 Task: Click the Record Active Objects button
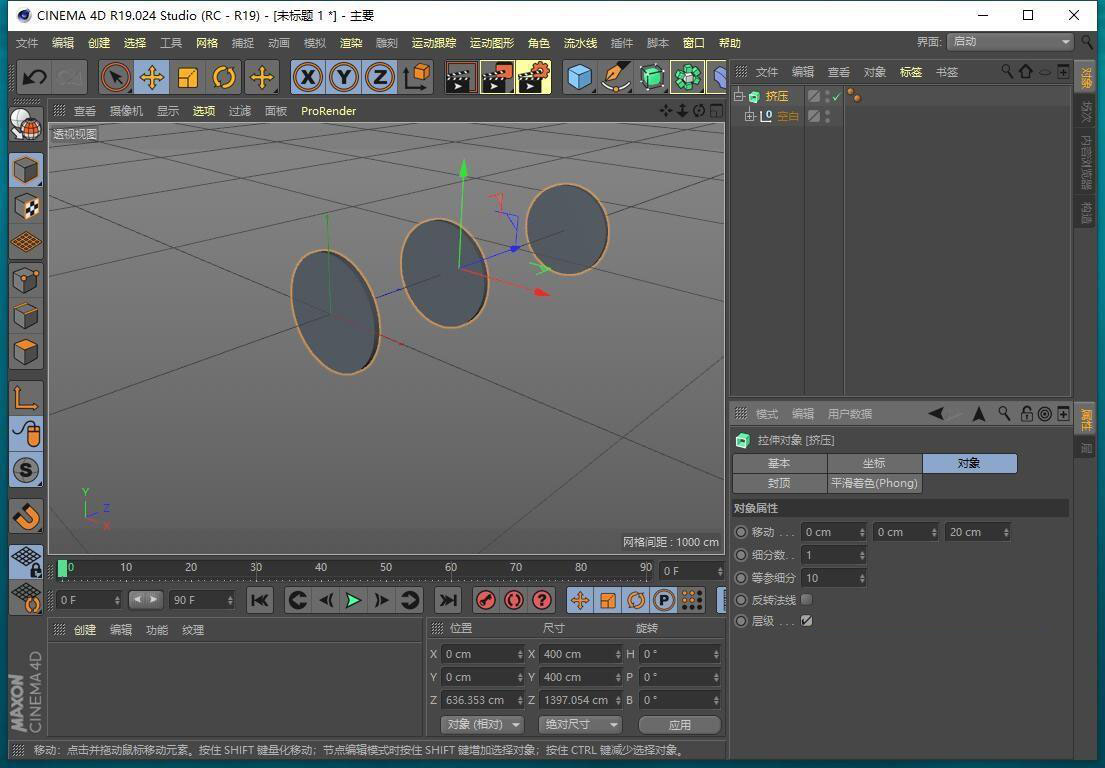486,600
